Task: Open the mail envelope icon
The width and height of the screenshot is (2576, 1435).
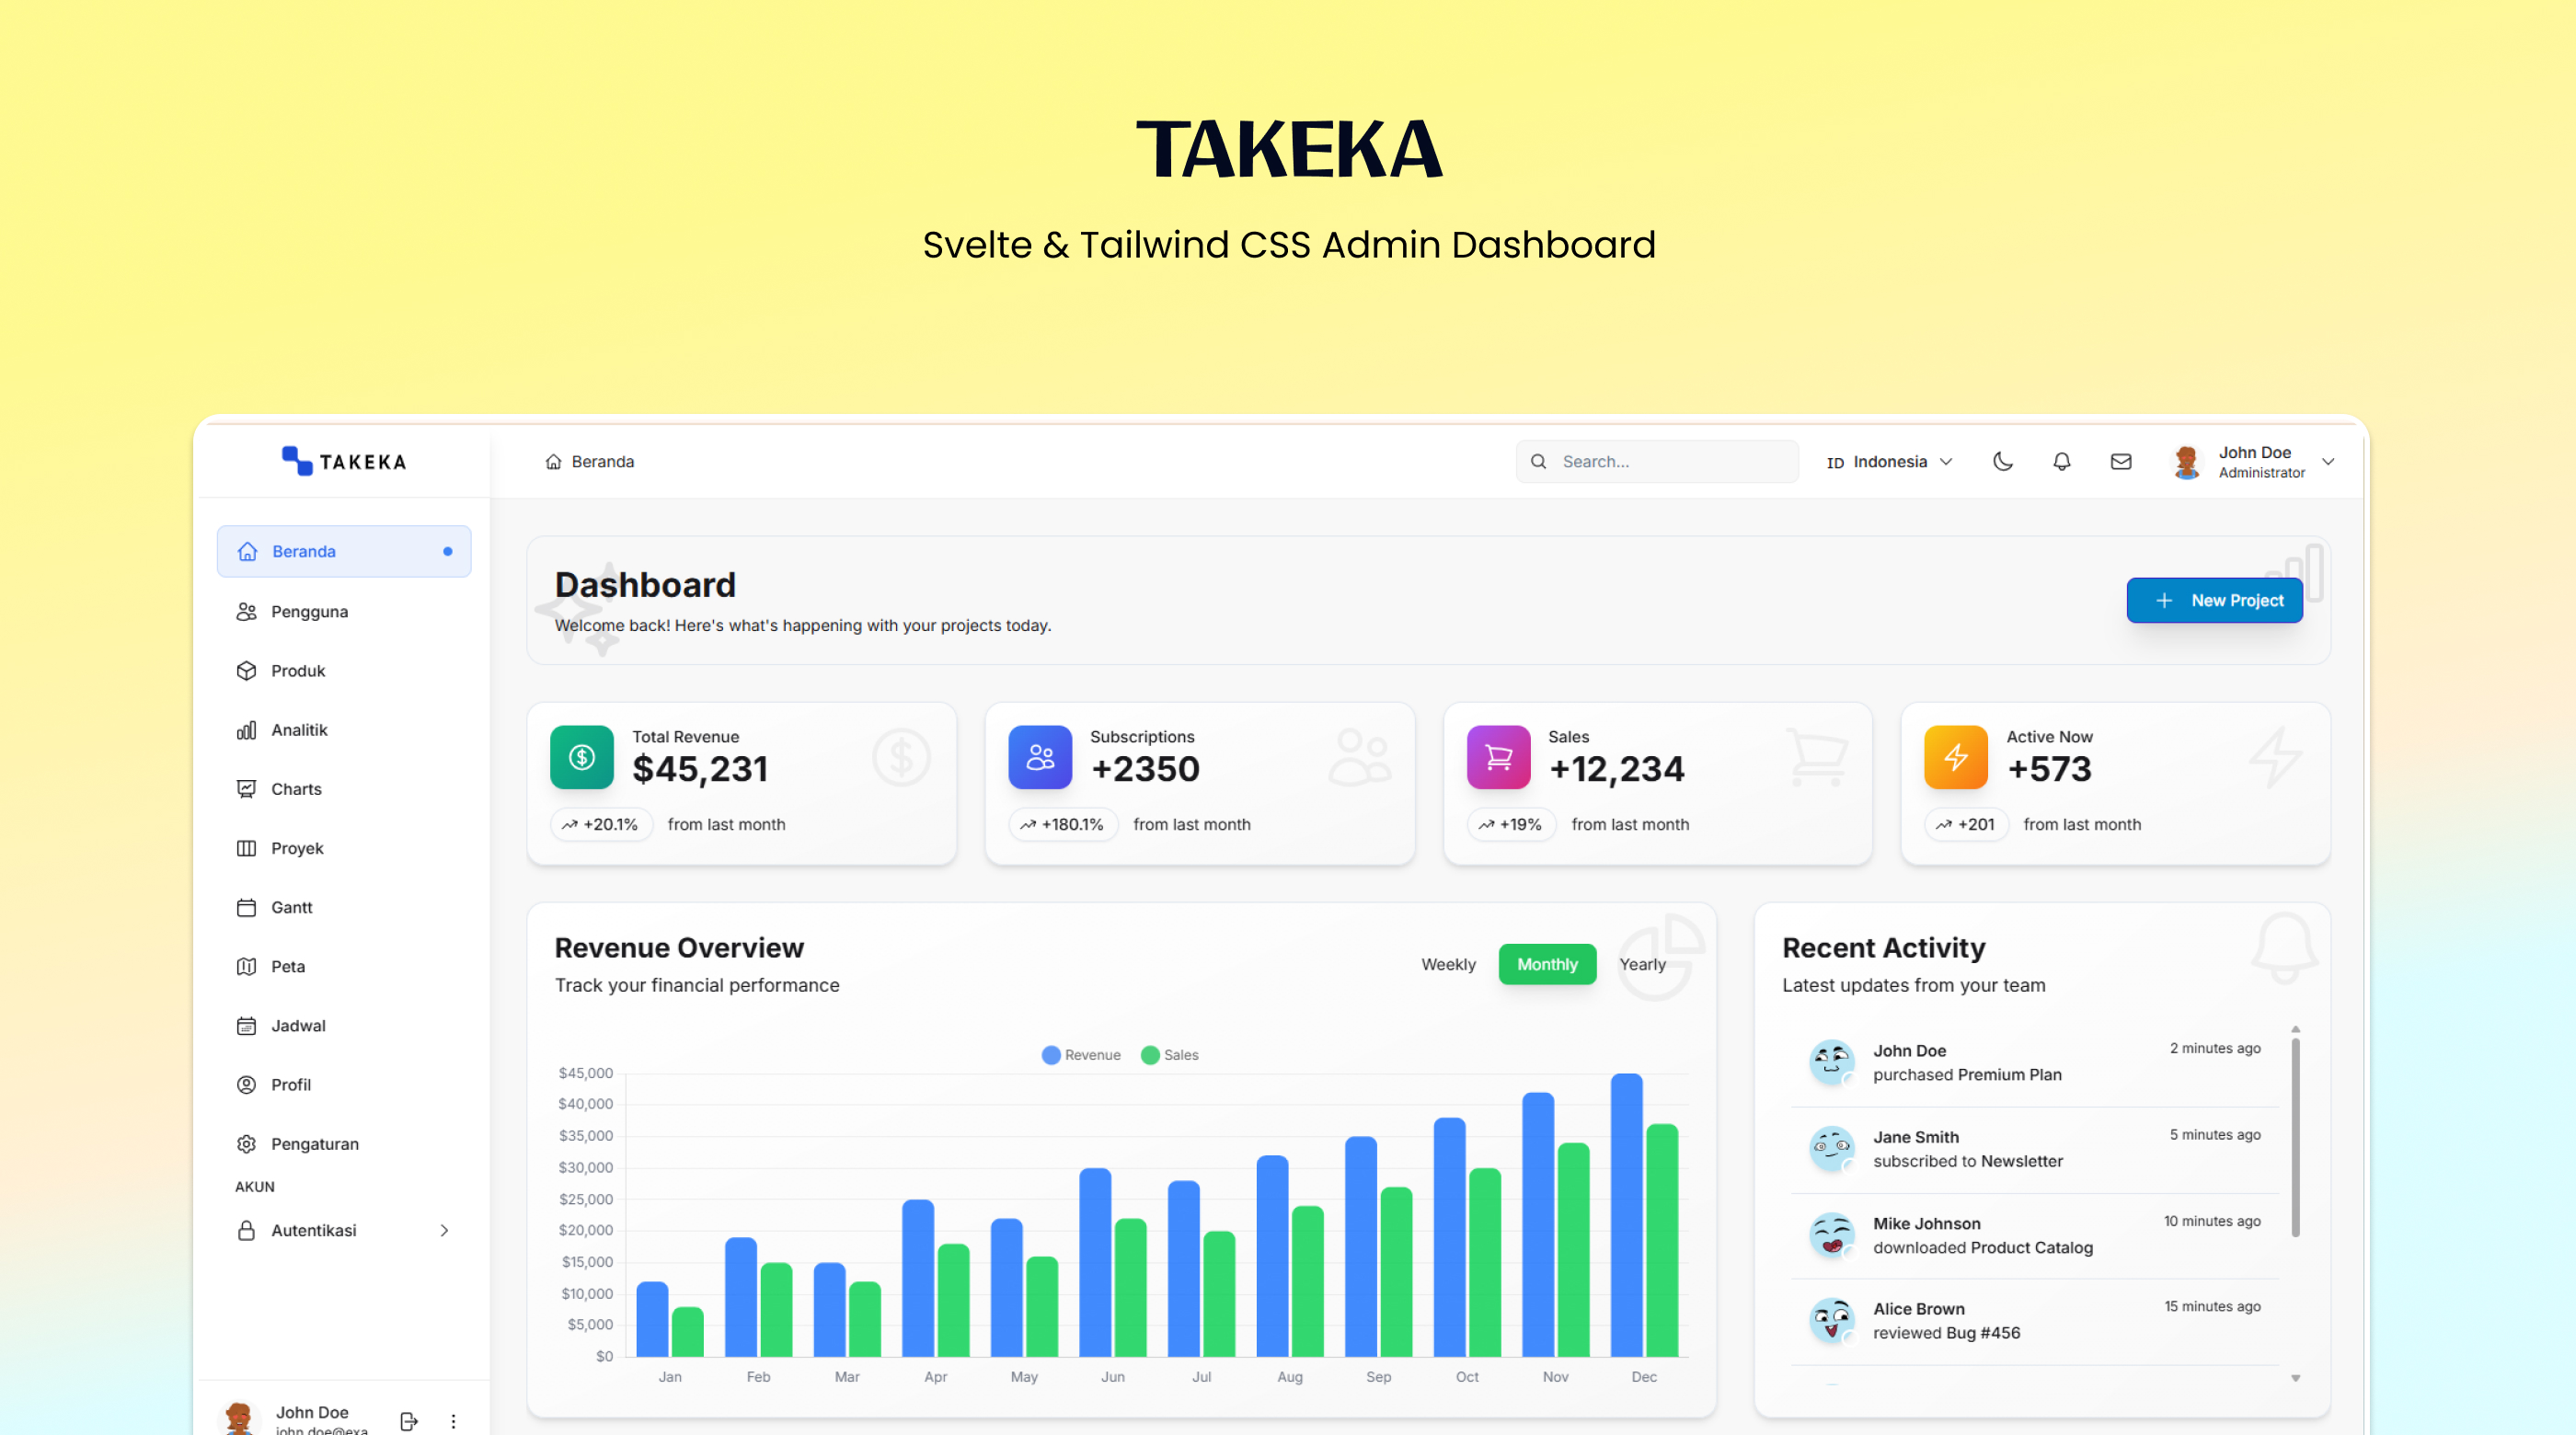Action: [x=2120, y=461]
